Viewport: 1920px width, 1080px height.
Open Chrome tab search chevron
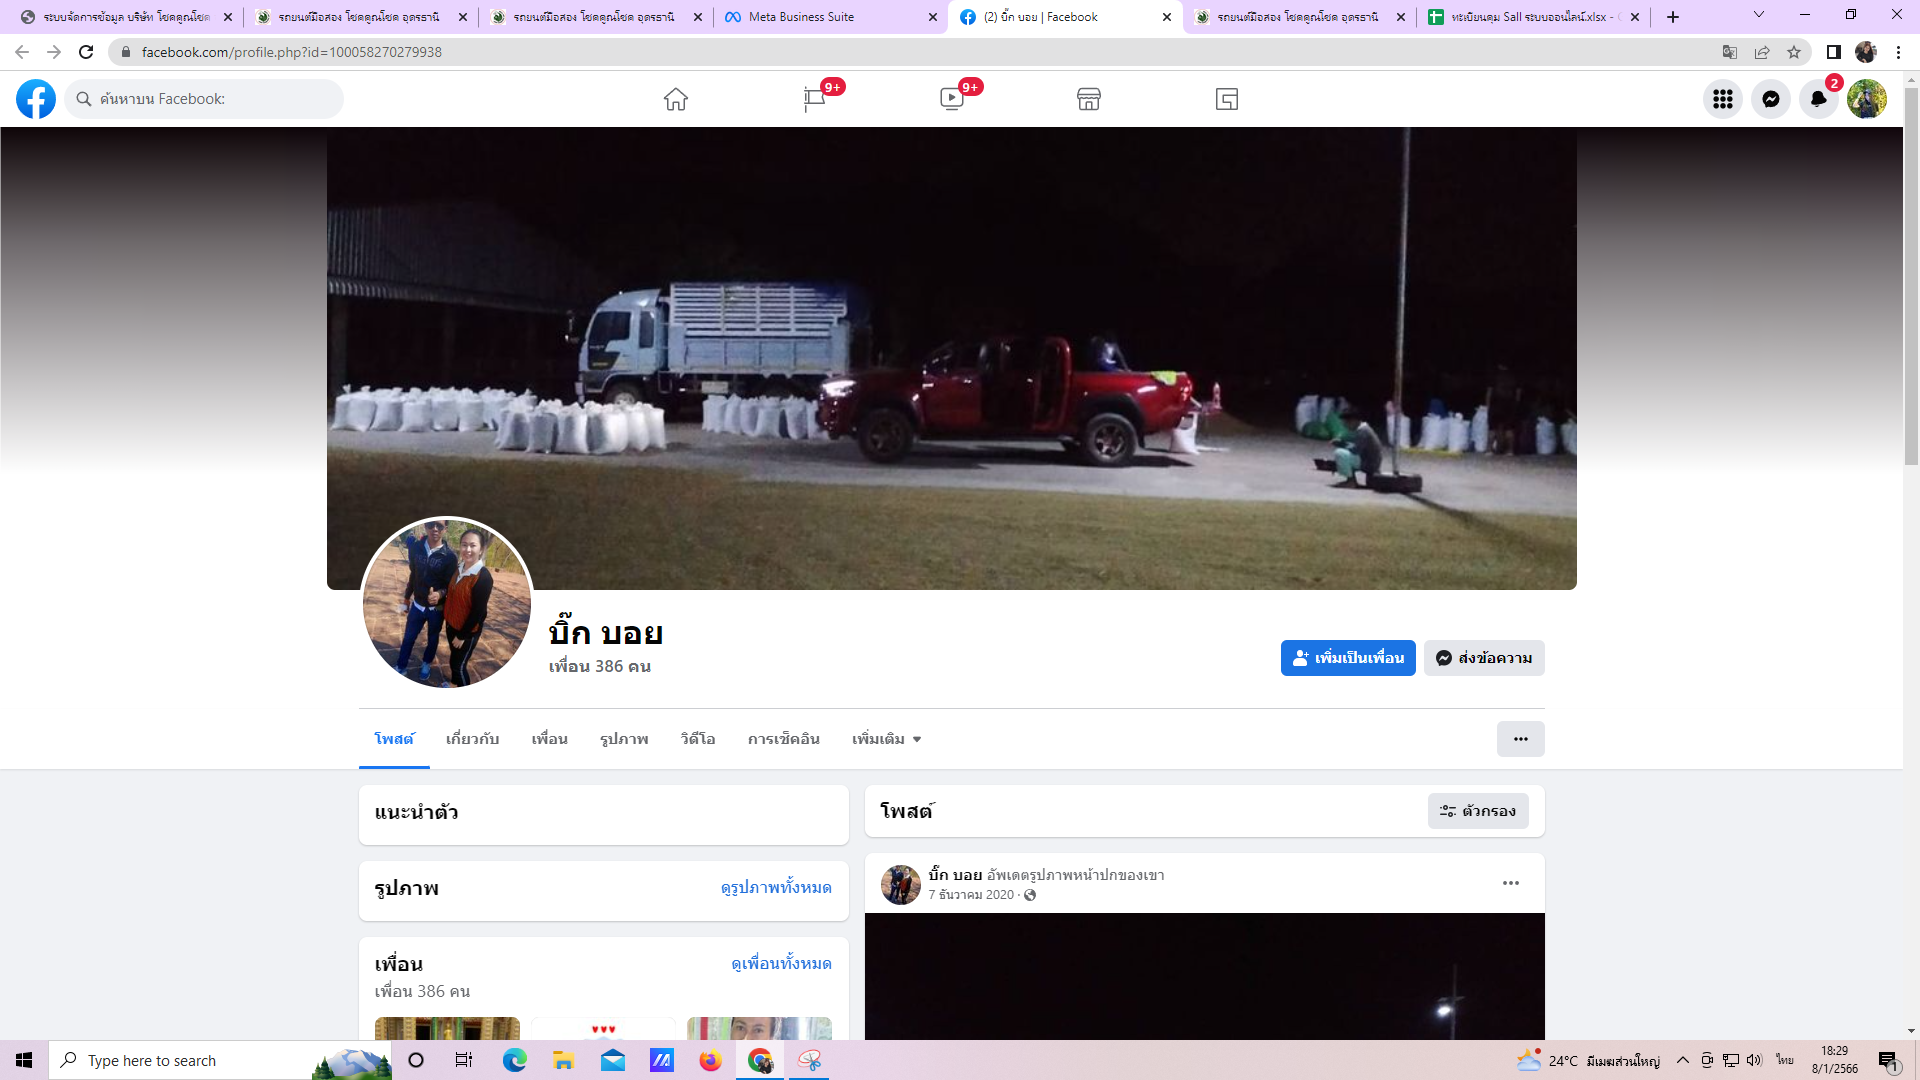click(x=1758, y=15)
